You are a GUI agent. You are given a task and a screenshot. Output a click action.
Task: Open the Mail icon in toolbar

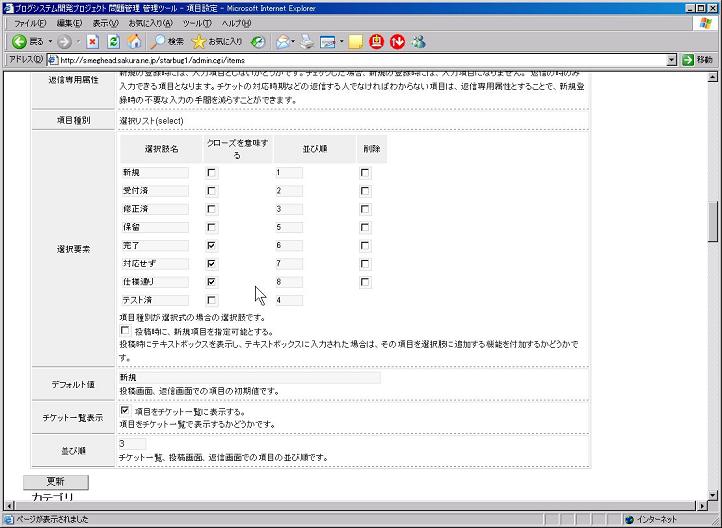(x=282, y=42)
